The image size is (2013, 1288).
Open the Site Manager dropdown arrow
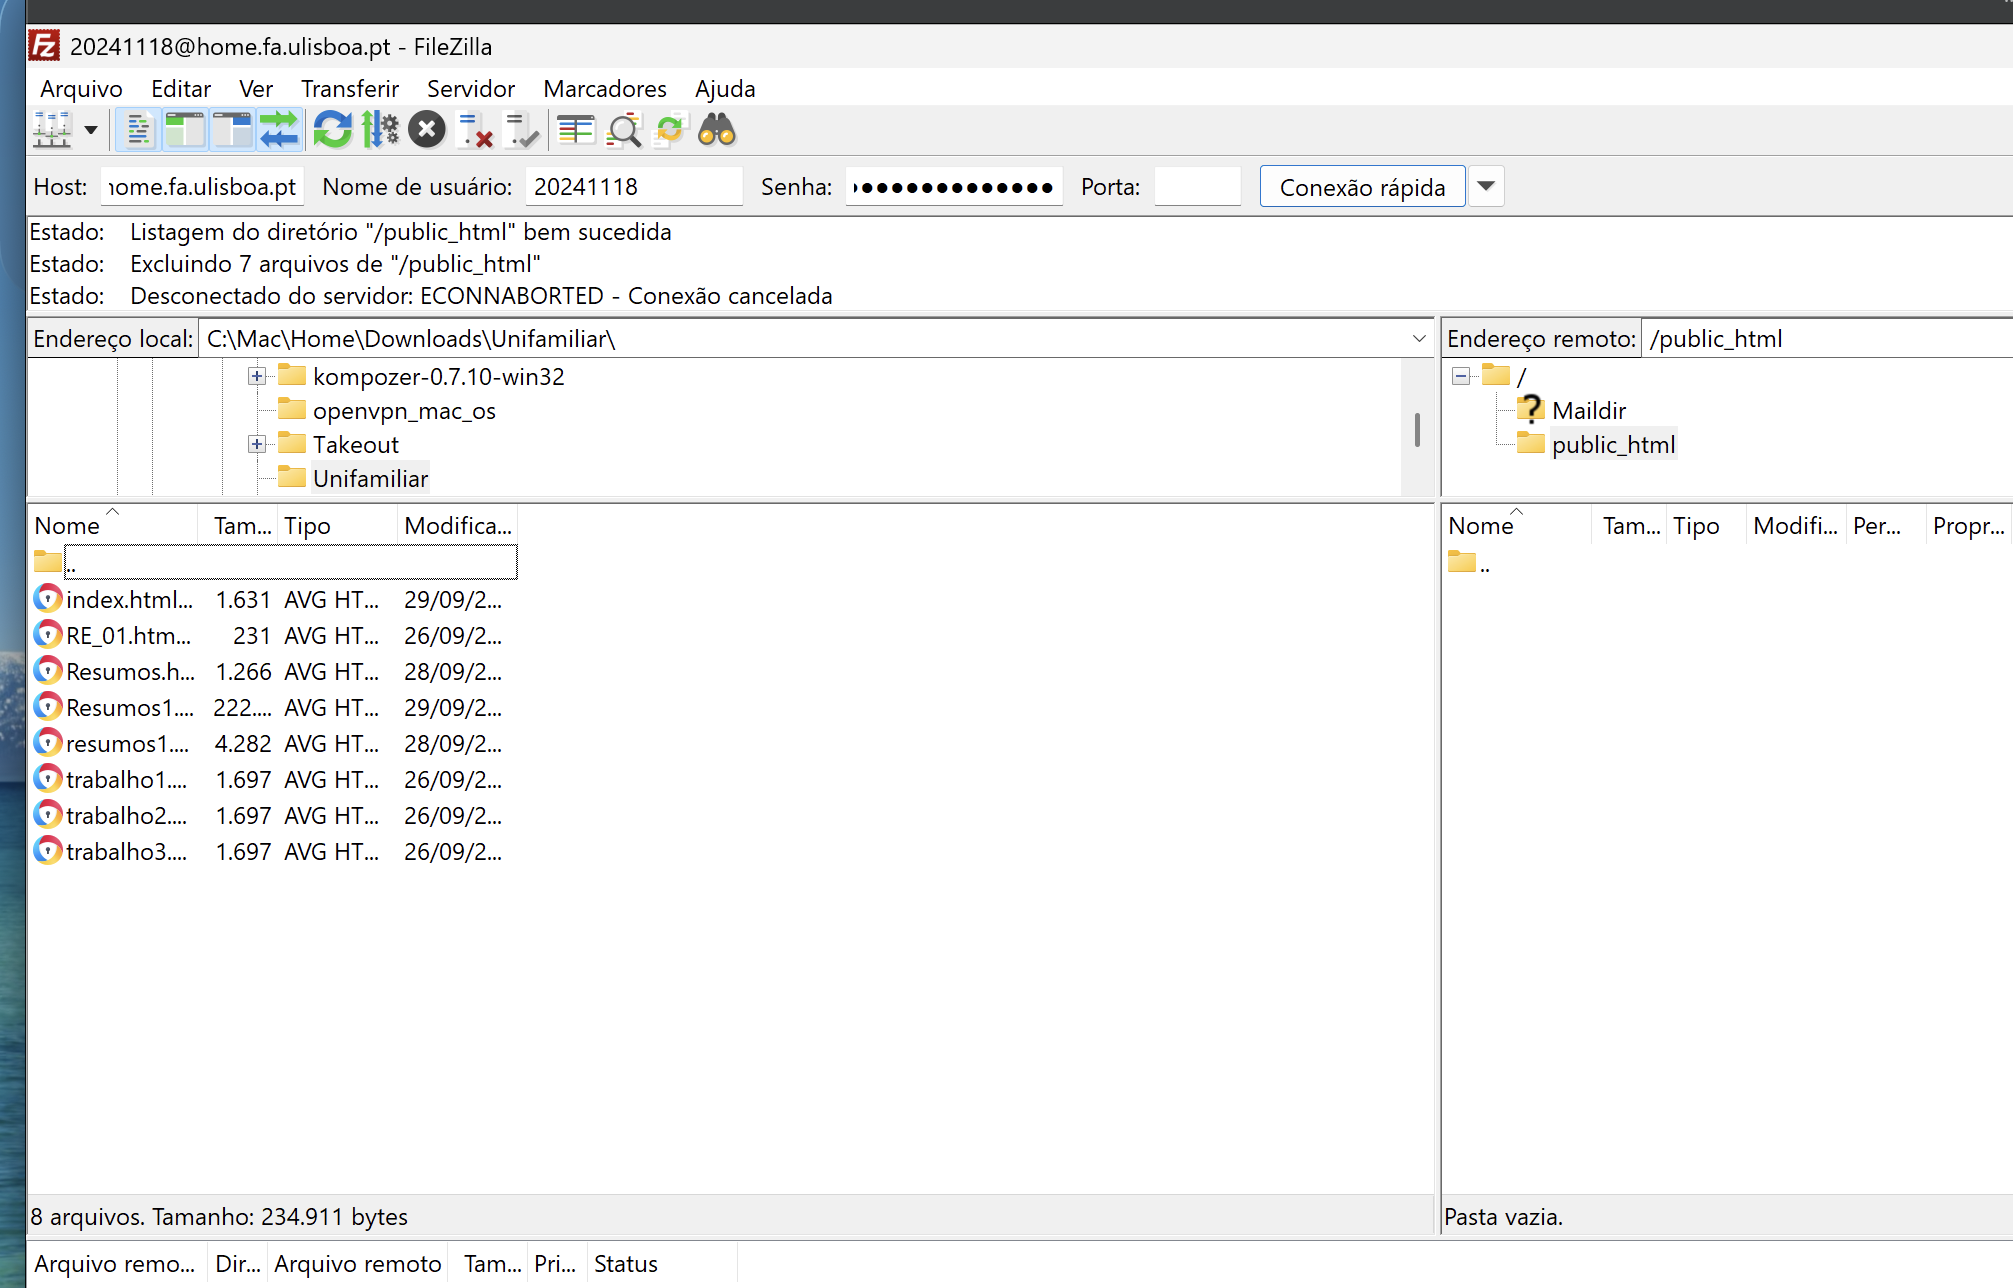91,130
